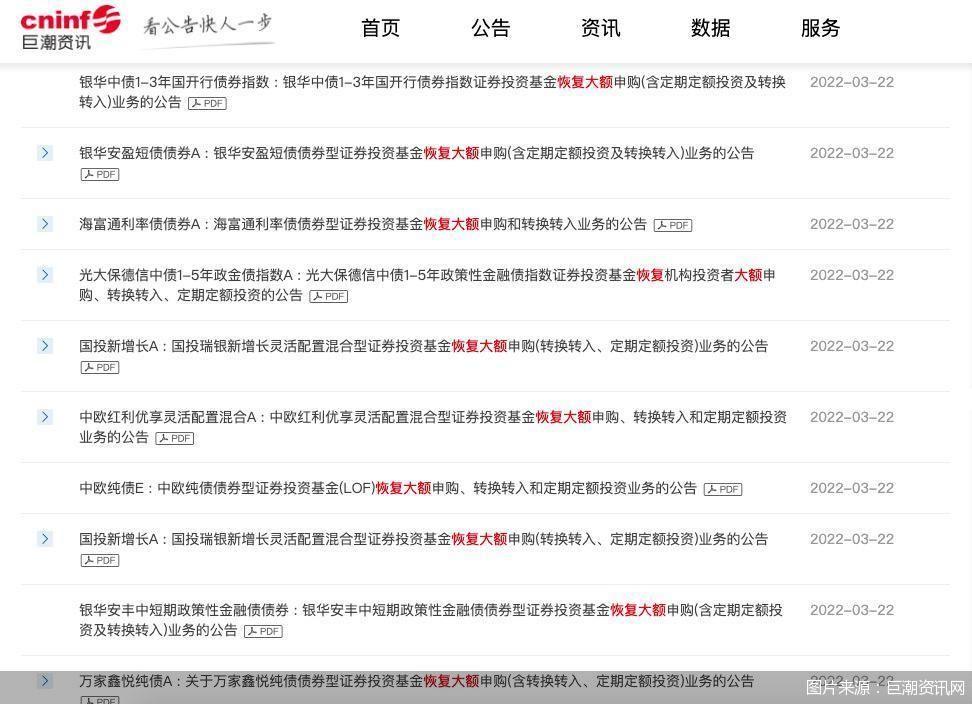Open the 服务 navigation menu
This screenshot has height=704, width=972.
tap(820, 28)
